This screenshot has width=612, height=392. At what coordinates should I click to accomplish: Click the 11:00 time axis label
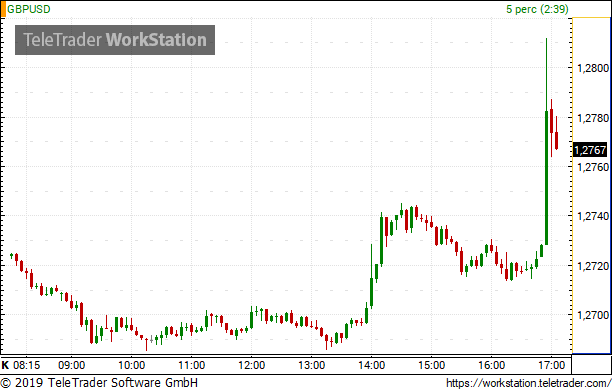click(192, 365)
